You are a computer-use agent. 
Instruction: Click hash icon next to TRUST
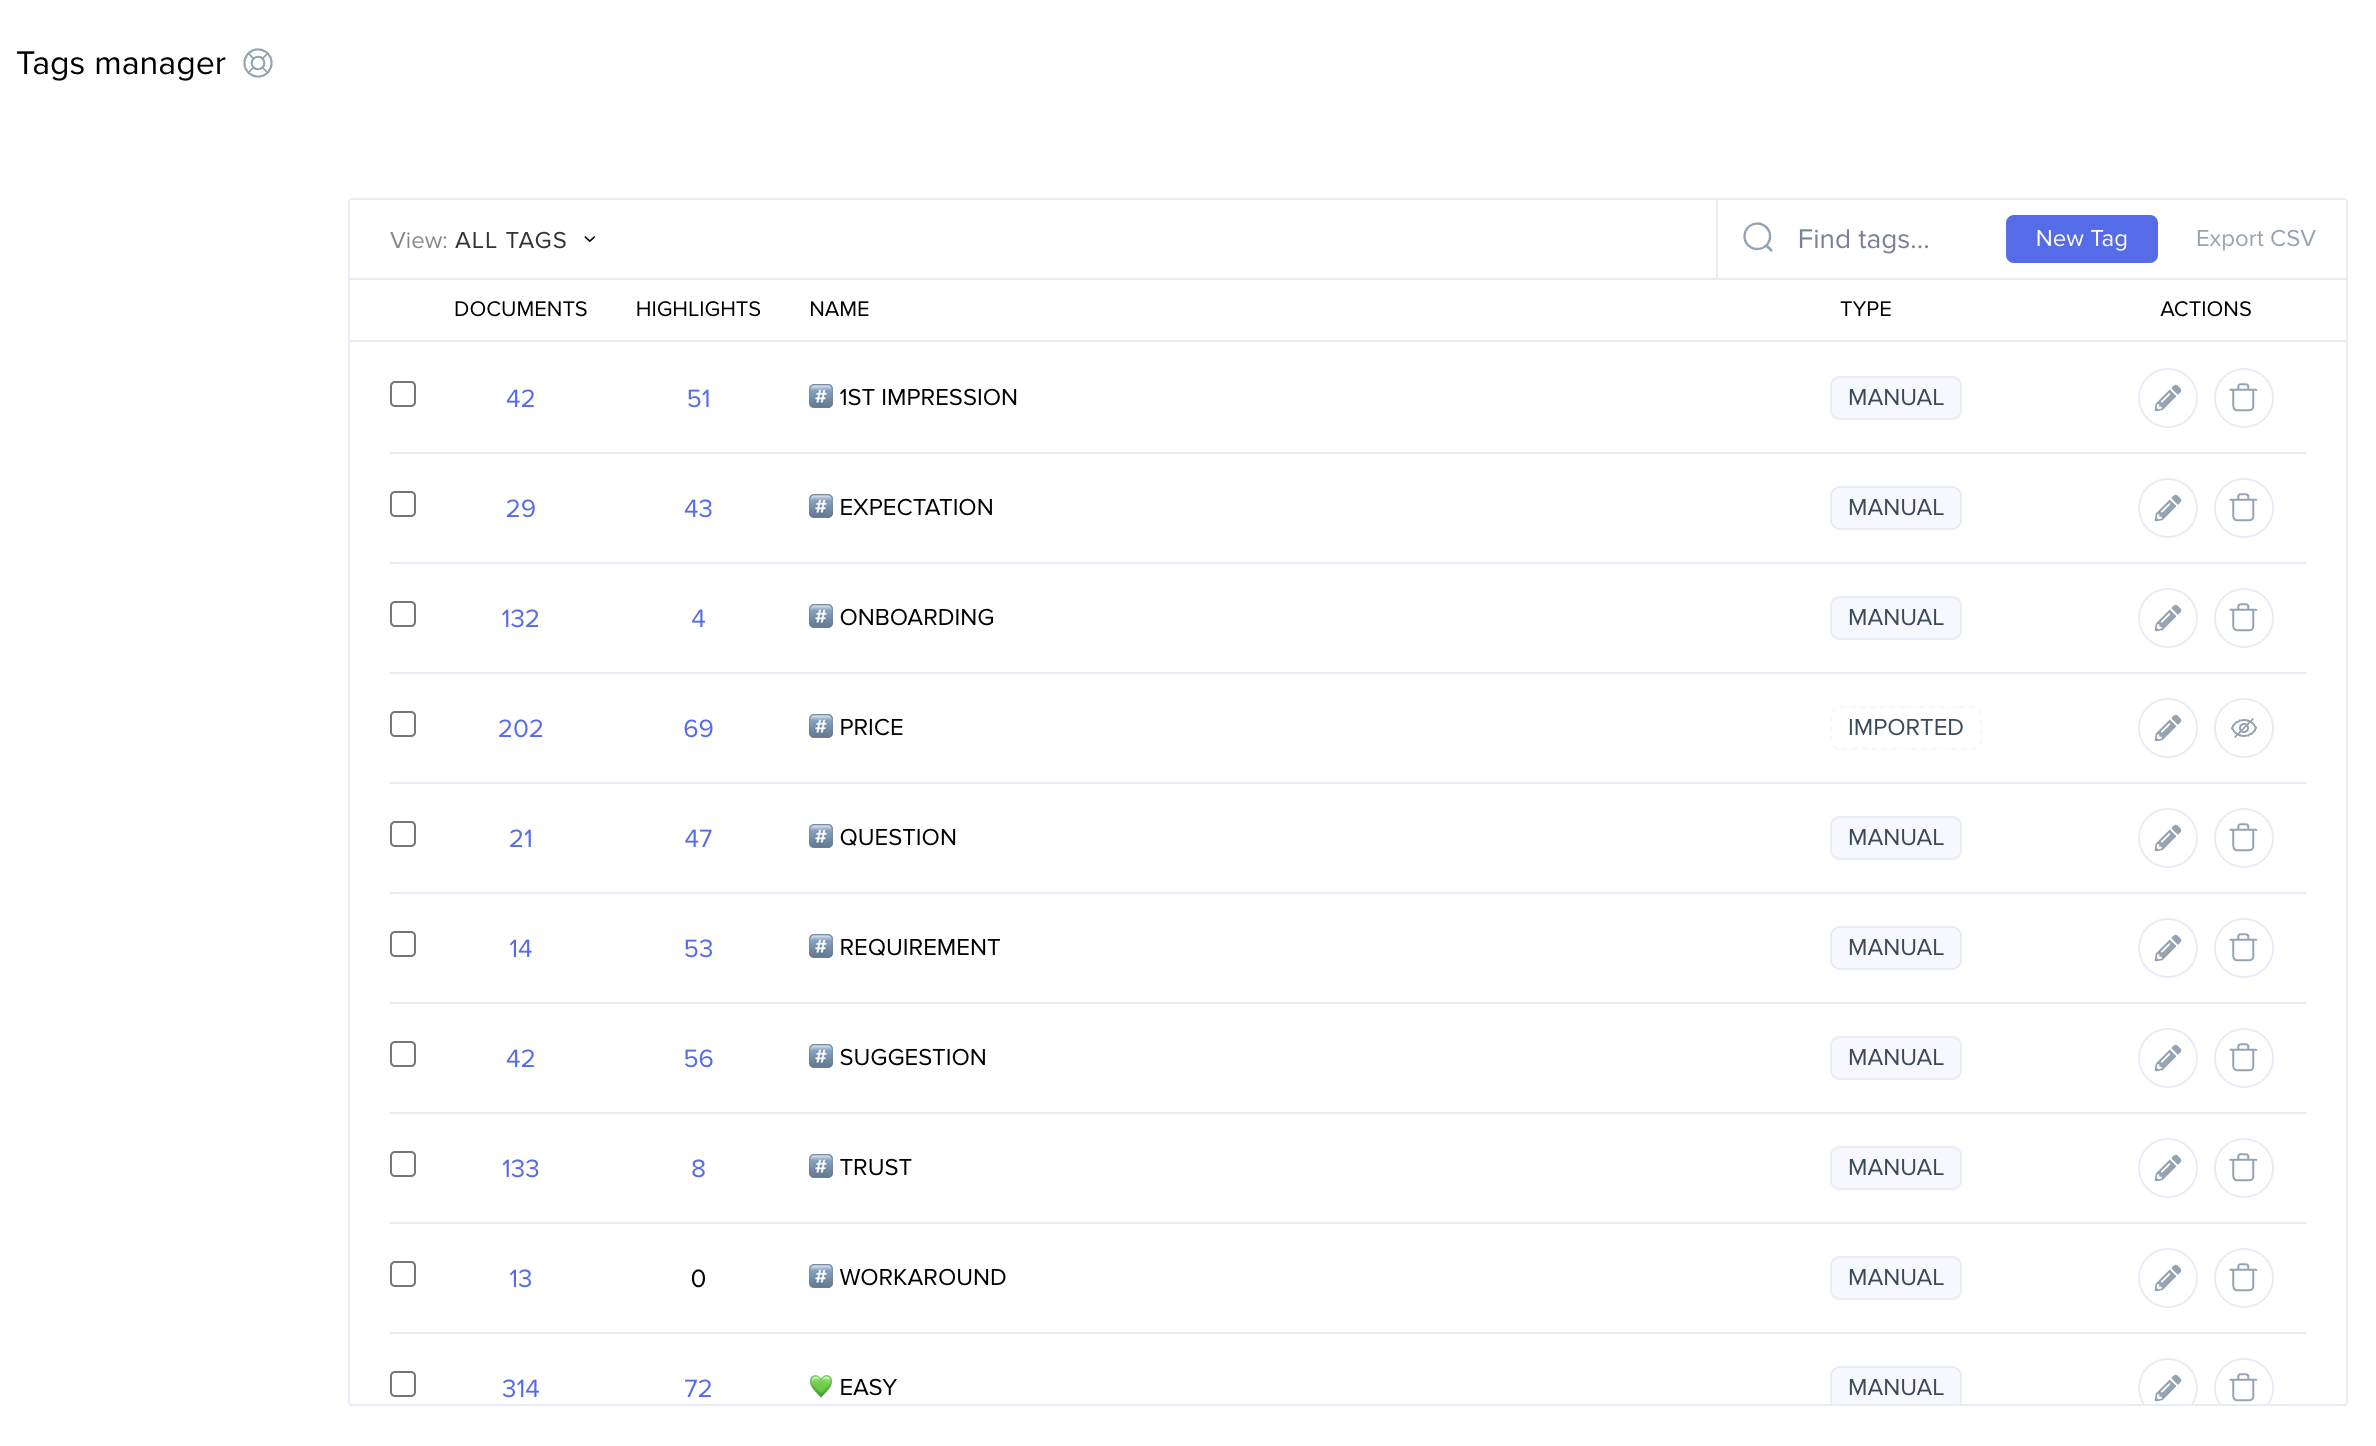(820, 1166)
